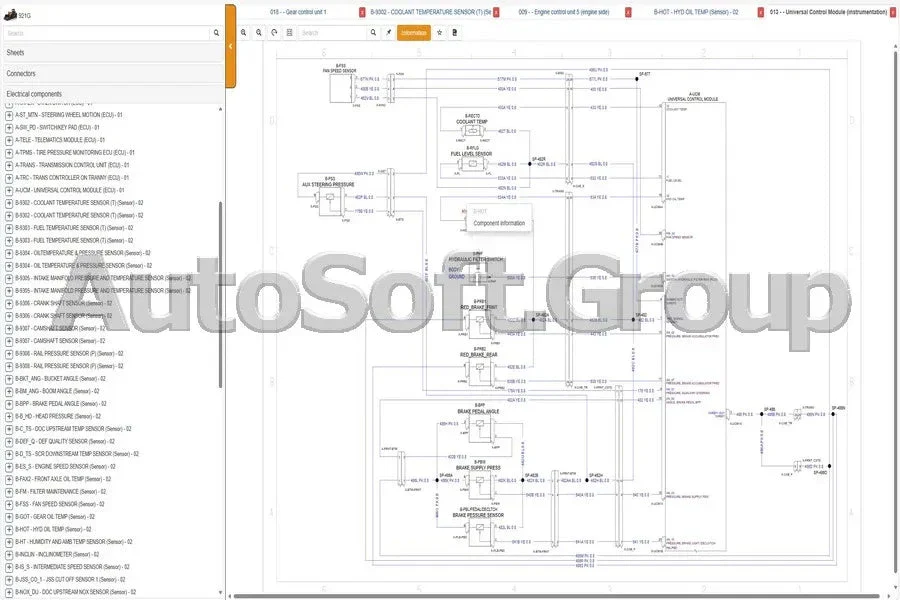
Task: Click the sidebar search magnifier icon
Action: coord(216,33)
